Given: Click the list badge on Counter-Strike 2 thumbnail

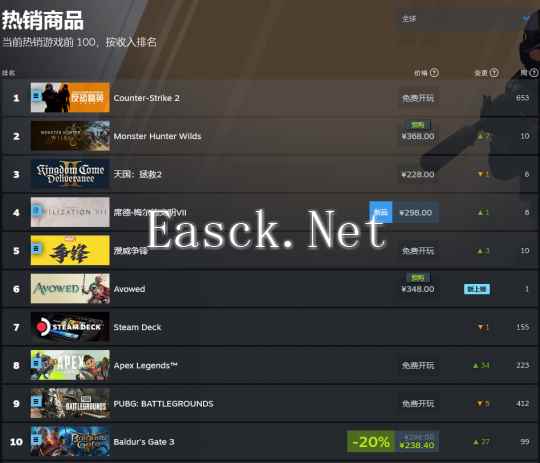Looking at the screenshot, I should (x=37, y=96).
